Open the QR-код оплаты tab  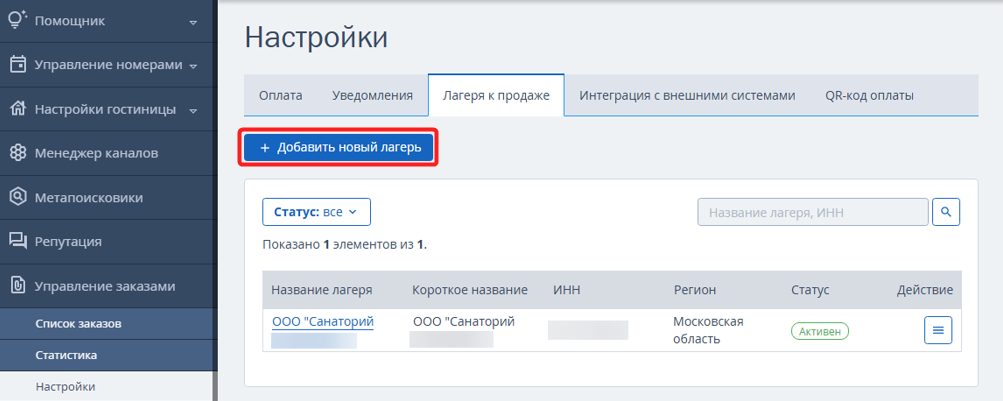coord(869,95)
